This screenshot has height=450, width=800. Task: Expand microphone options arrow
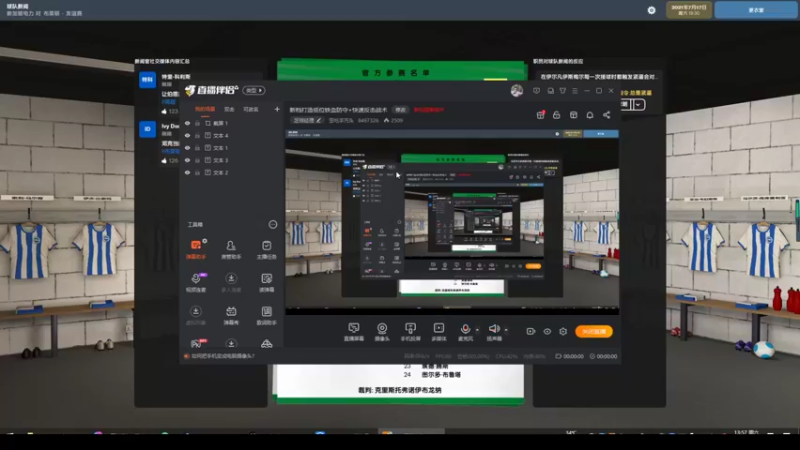tap(477, 330)
